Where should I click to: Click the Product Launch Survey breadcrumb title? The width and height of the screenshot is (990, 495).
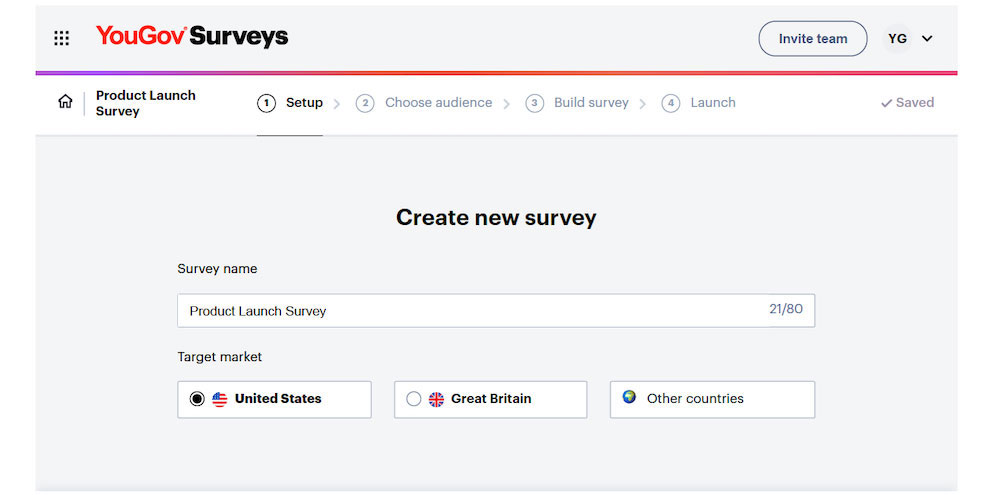(x=145, y=103)
